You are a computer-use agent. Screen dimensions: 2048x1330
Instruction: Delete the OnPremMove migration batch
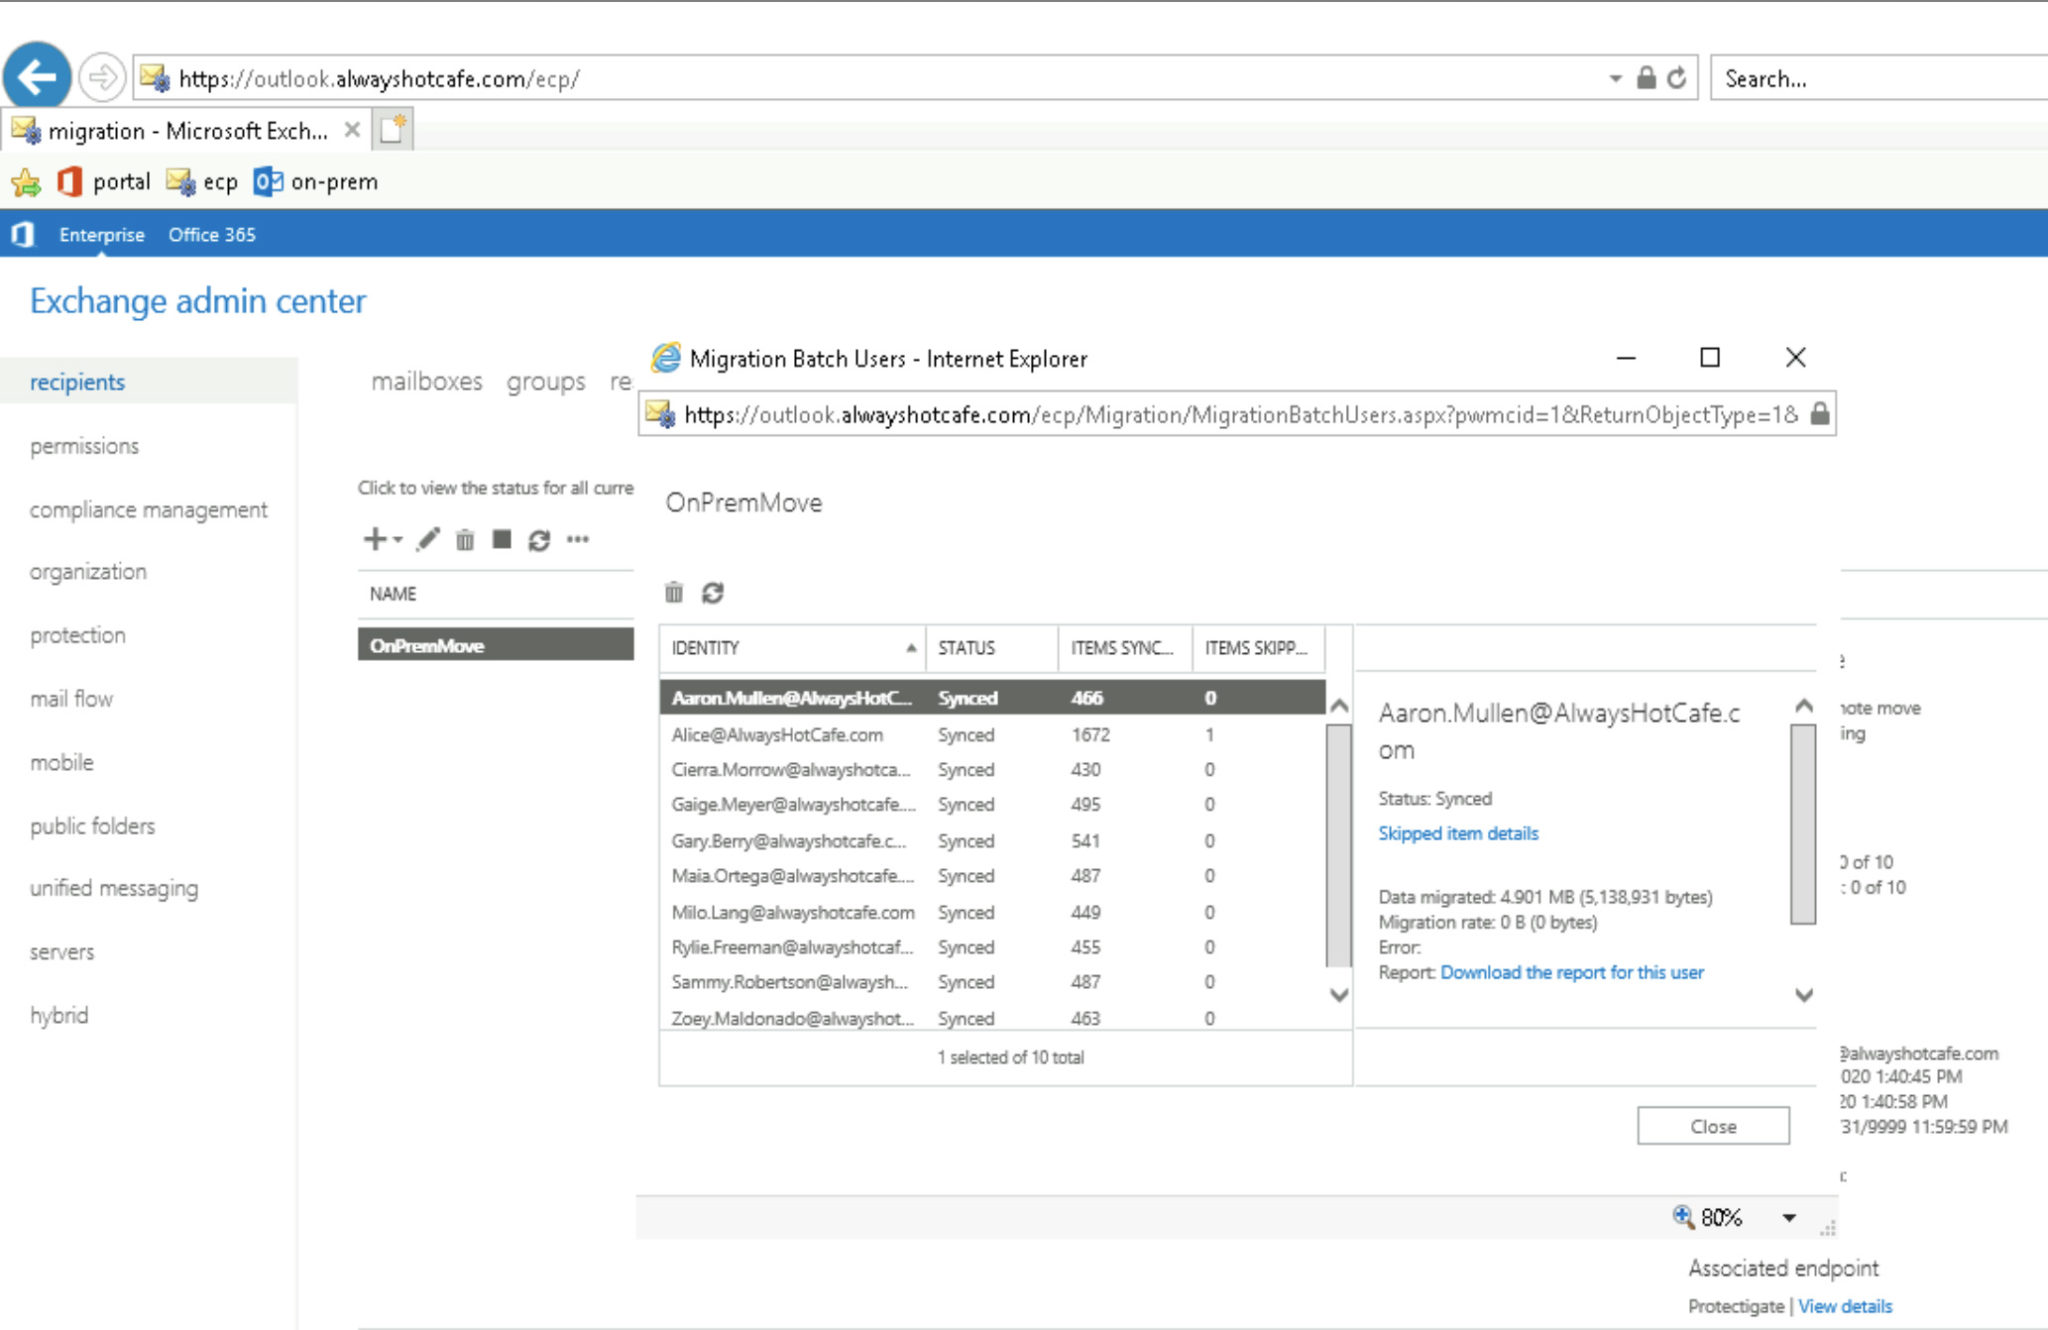point(464,539)
